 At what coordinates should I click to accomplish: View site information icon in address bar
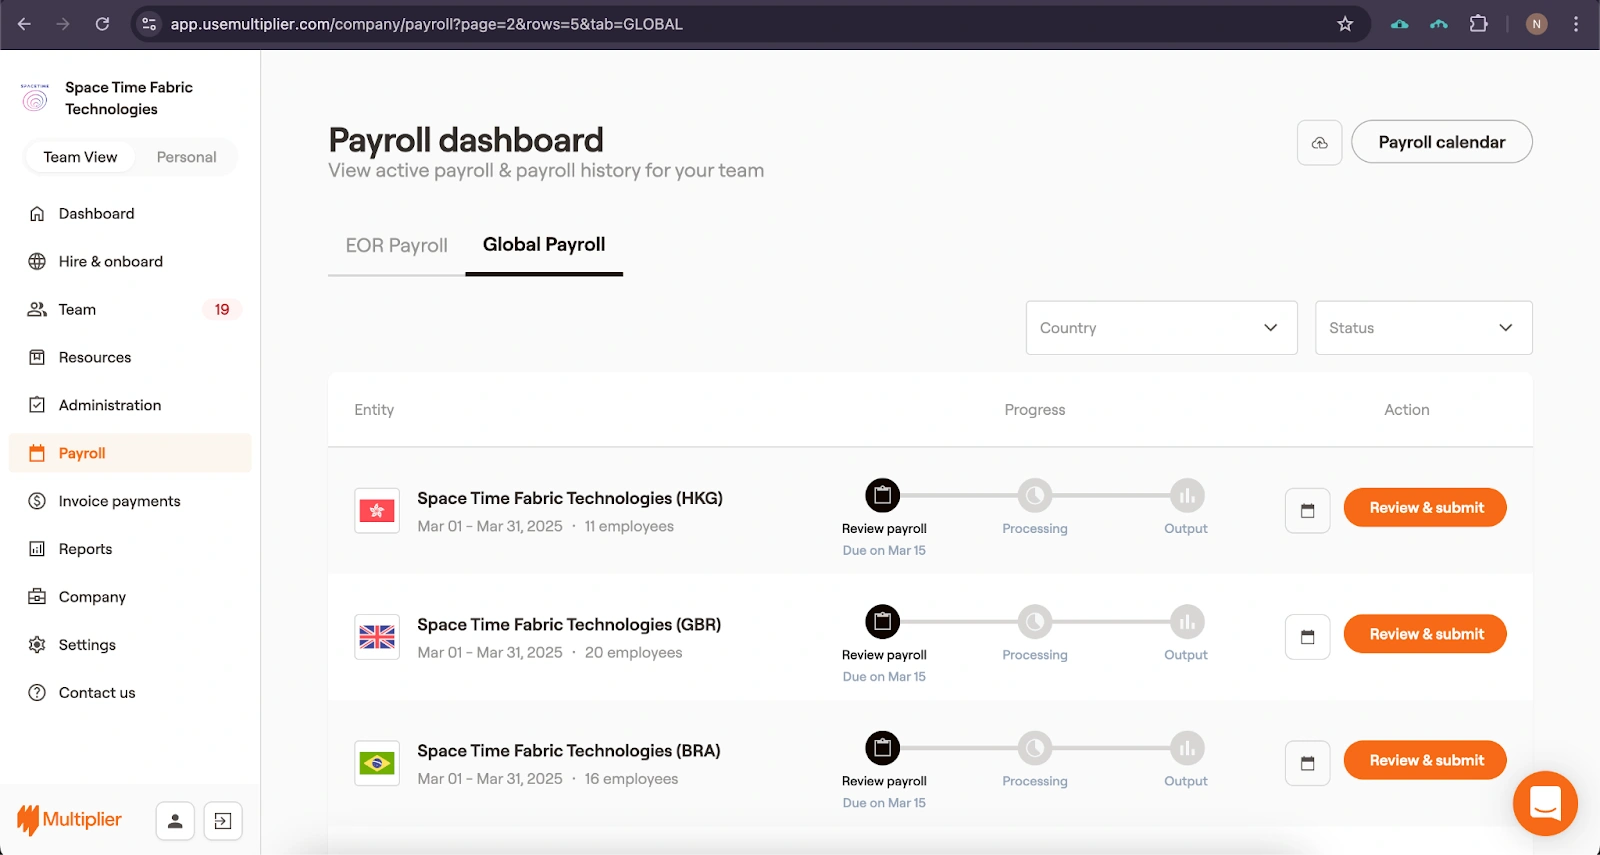149,24
